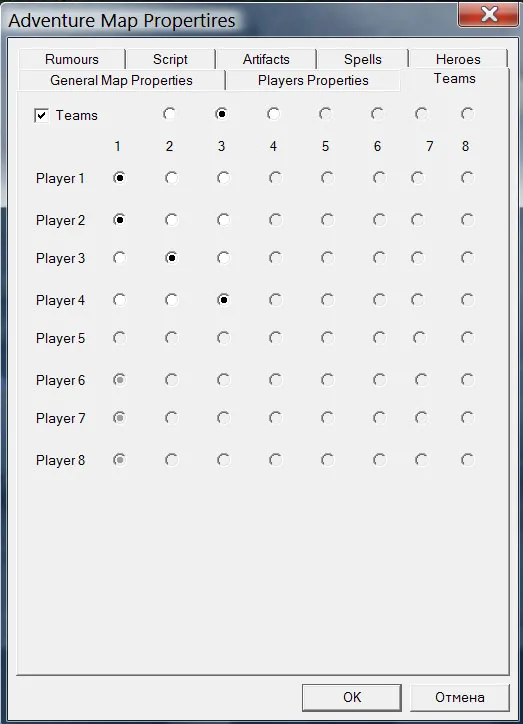
Task: Close the Adventure Map Properties window
Action: tap(488, 14)
